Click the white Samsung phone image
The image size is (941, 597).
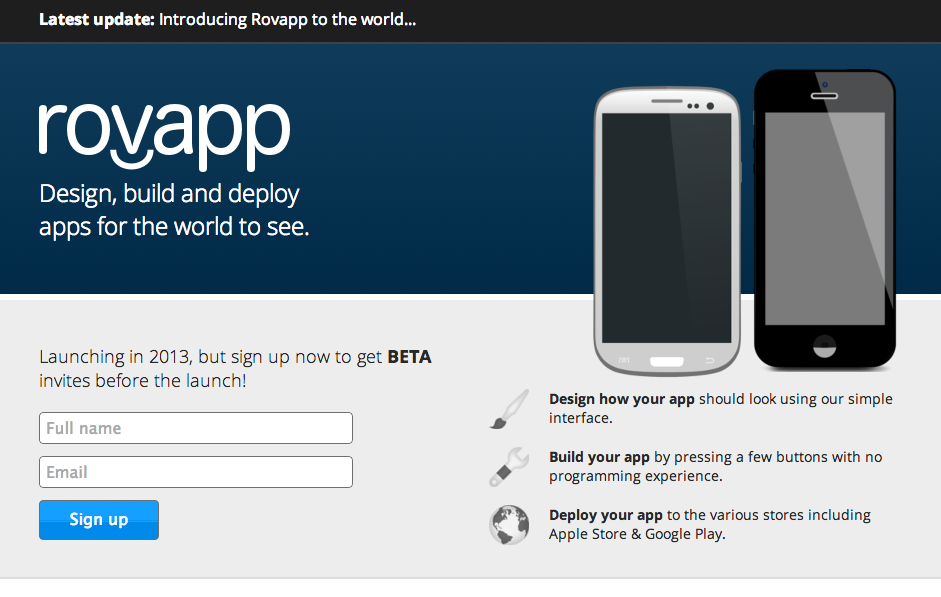click(x=667, y=232)
